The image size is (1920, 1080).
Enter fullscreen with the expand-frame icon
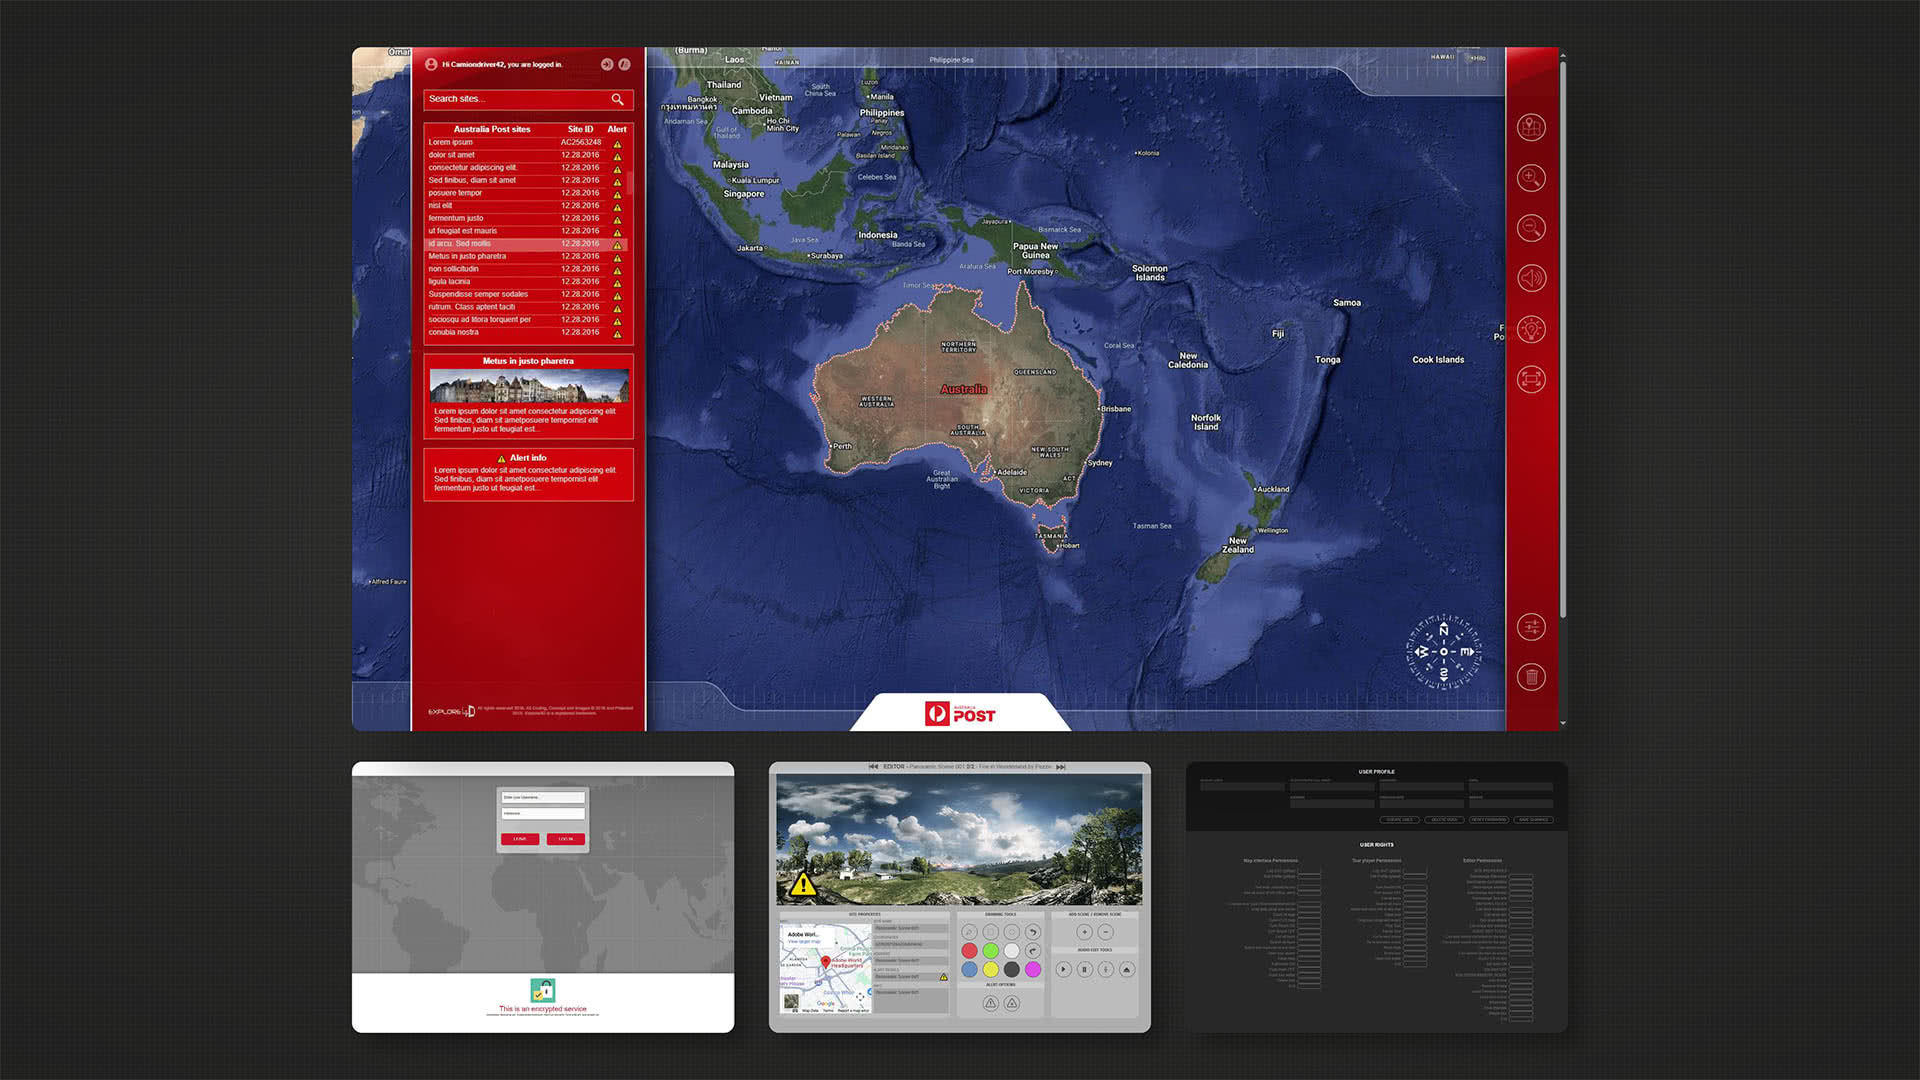1531,379
